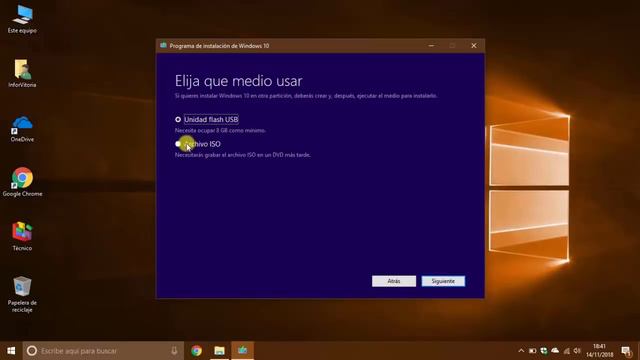This screenshot has height=360, width=640.
Task: Open Chrome from the taskbar
Action: [196, 351]
